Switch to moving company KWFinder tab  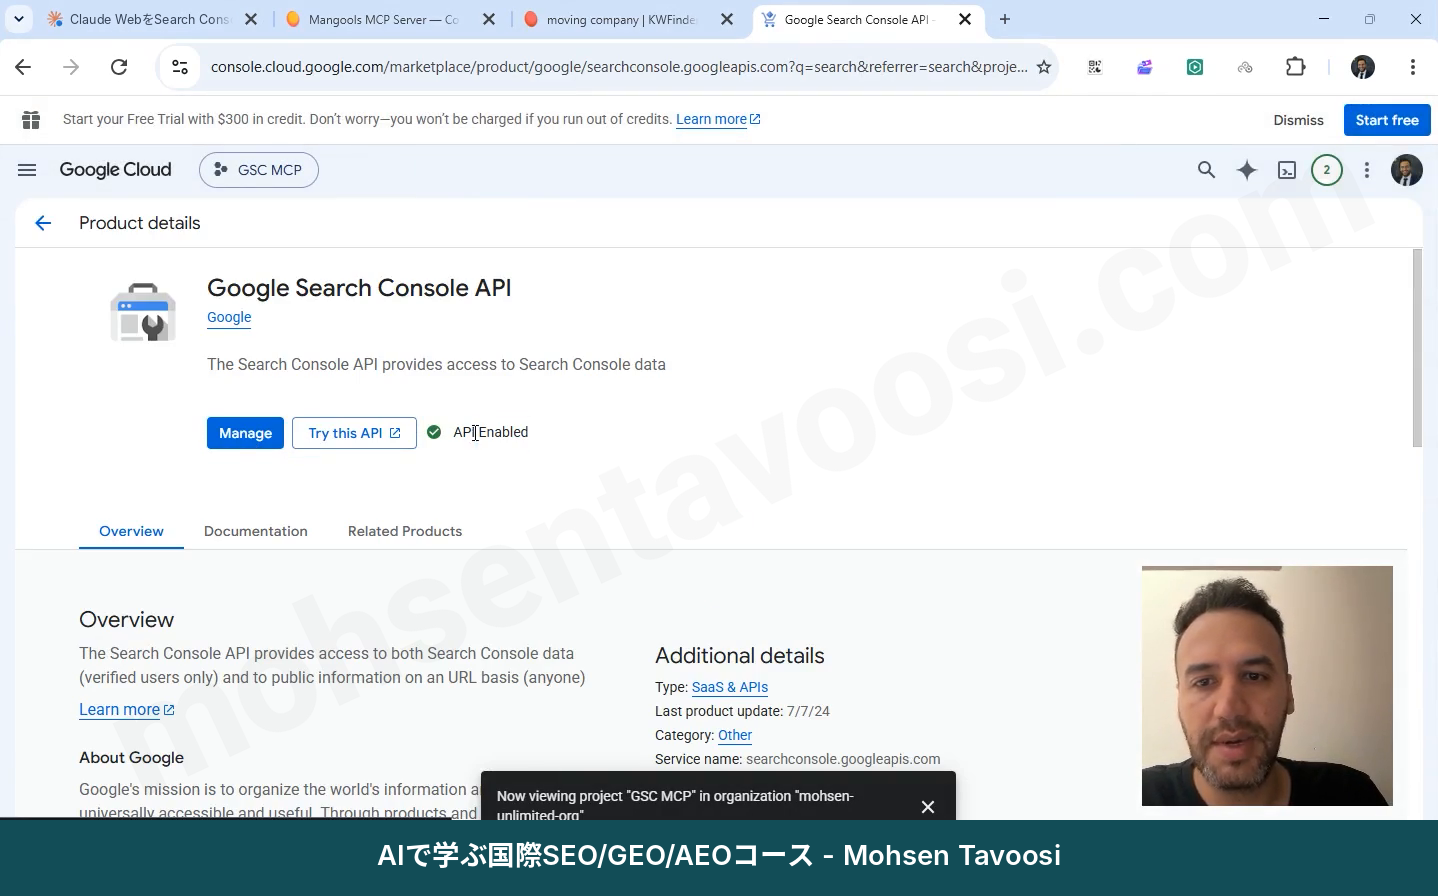626,19
